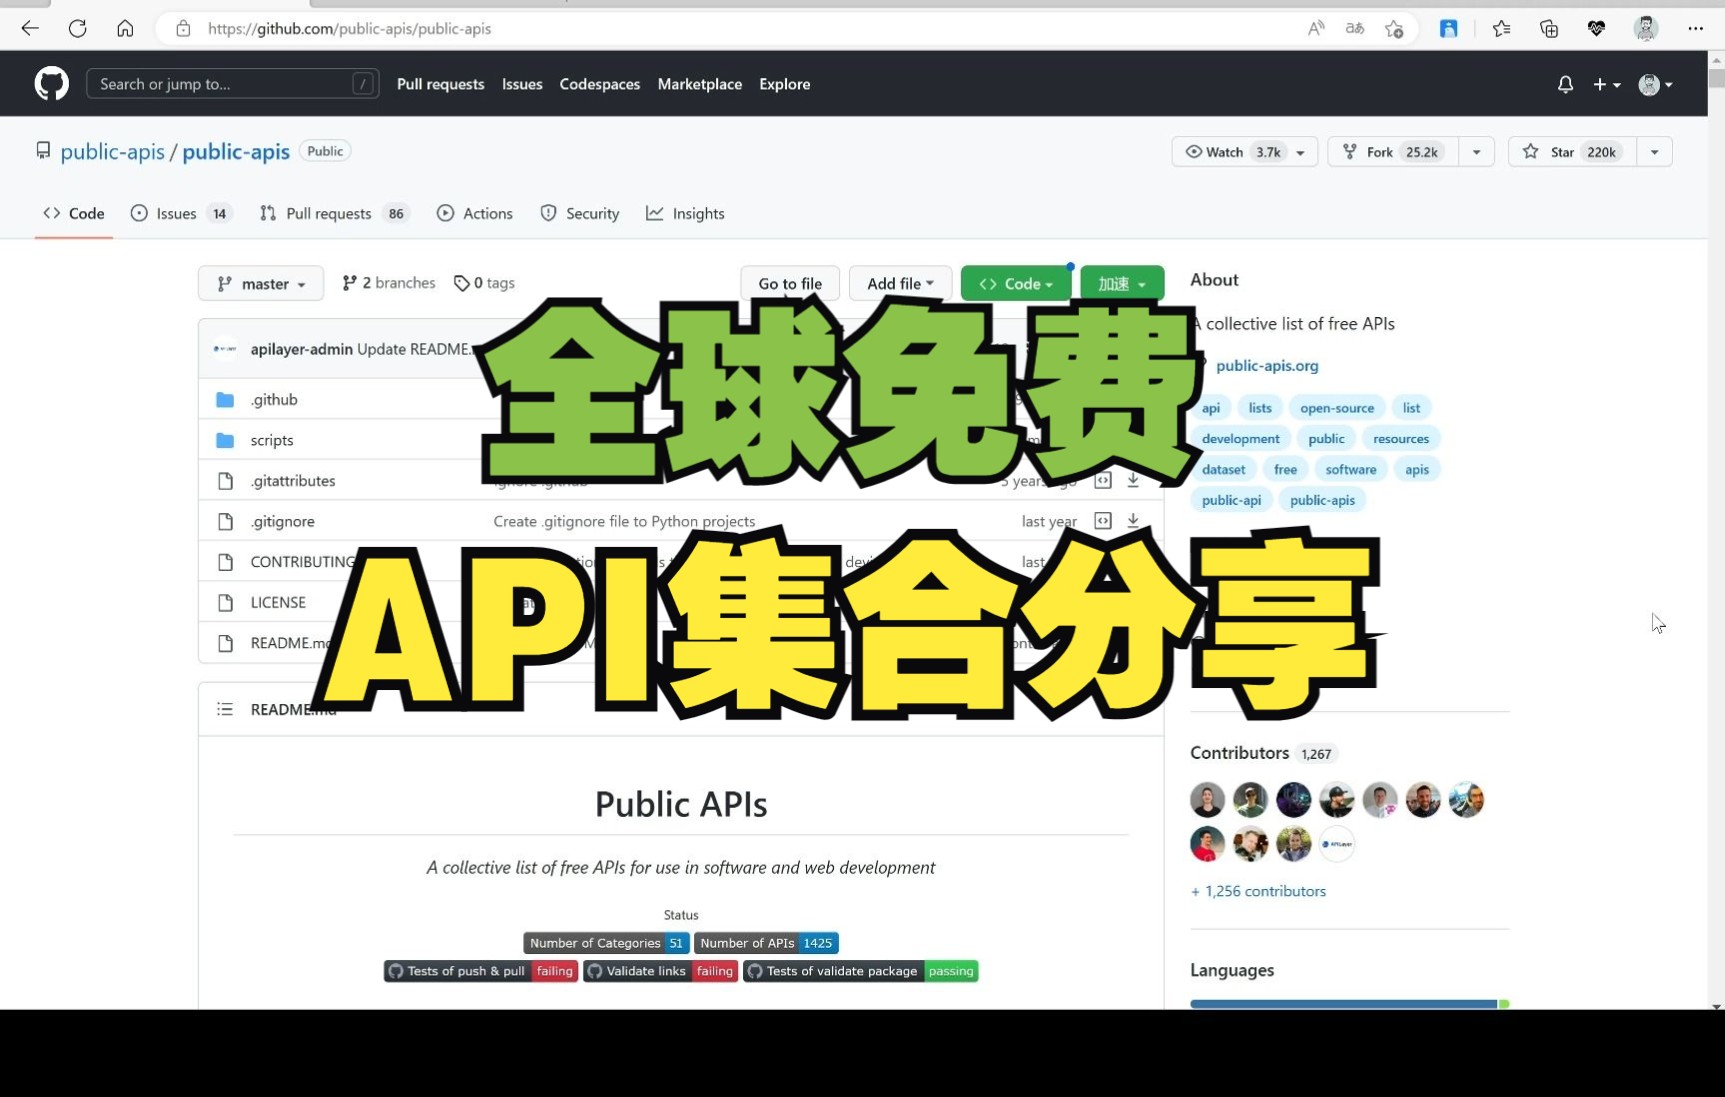This screenshot has width=1725, height=1097.
Task: Click the Go to file button
Action: pos(790,283)
